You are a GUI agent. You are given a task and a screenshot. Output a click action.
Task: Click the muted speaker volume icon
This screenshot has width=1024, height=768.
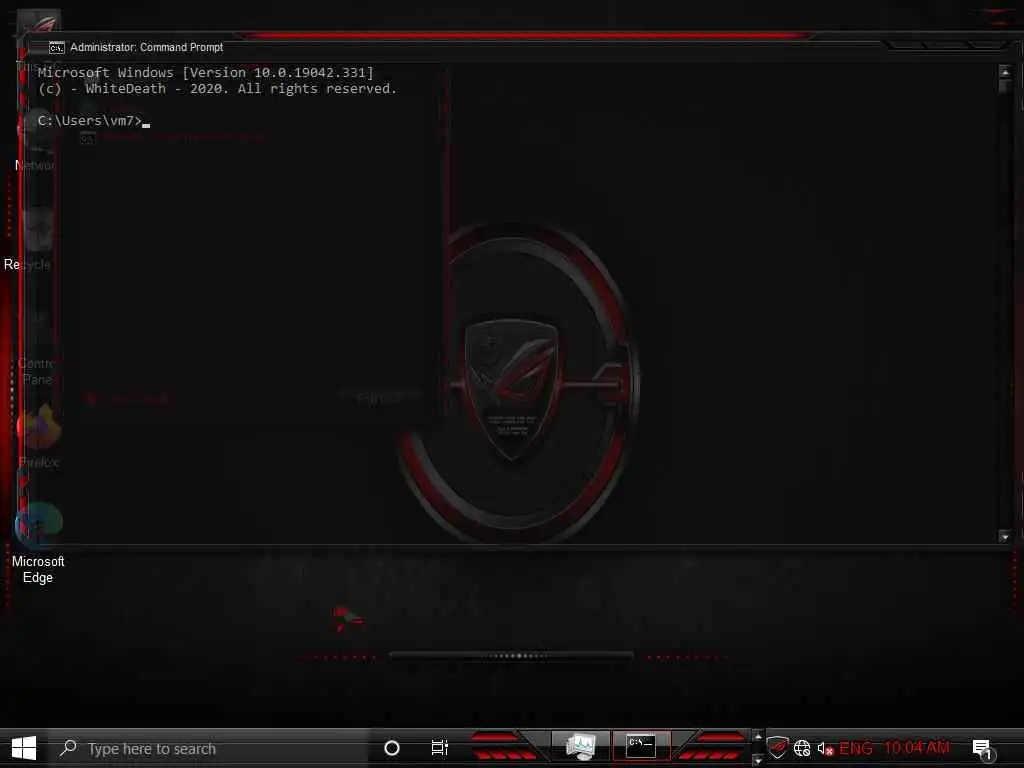click(825, 748)
